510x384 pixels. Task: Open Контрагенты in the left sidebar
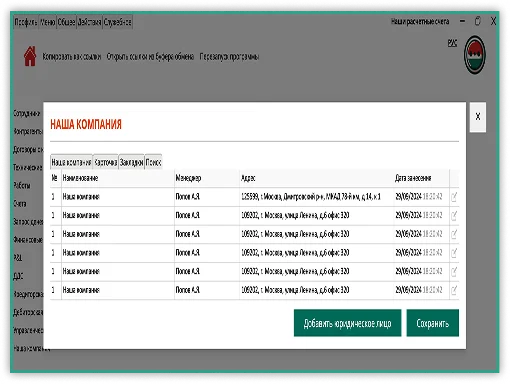(28, 131)
